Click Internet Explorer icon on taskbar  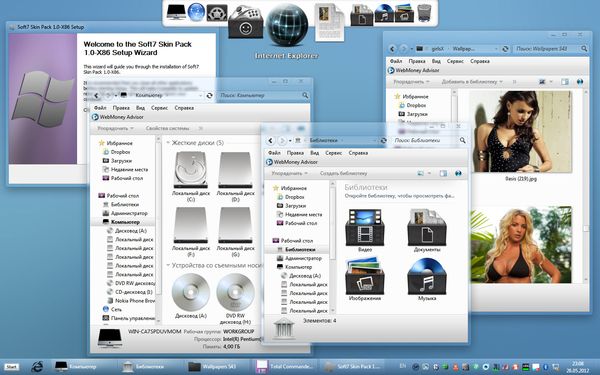click(x=37, y=367)
